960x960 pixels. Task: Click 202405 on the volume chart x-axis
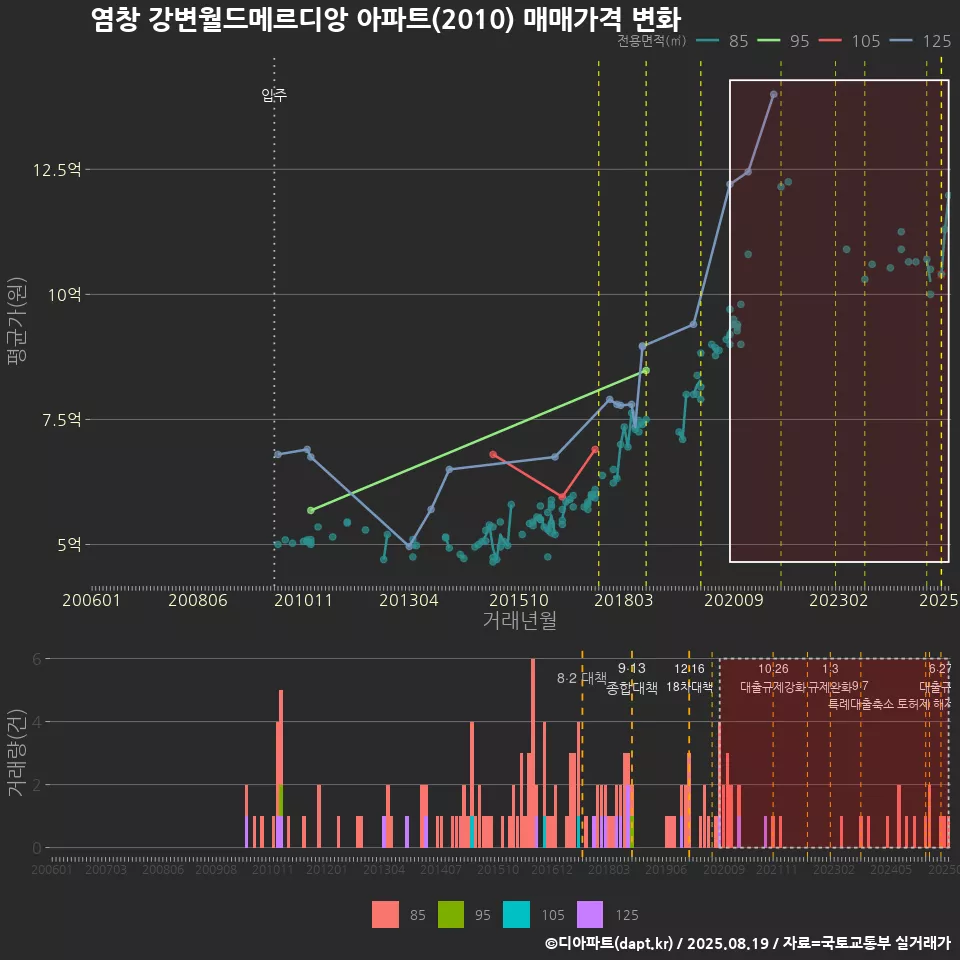click(x=891, y=869)
